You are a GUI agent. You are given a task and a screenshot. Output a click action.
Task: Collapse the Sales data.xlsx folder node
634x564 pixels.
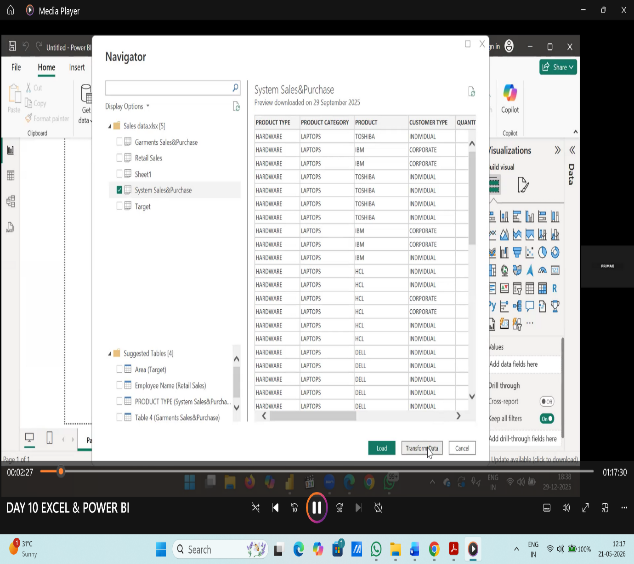coord(110,126)
